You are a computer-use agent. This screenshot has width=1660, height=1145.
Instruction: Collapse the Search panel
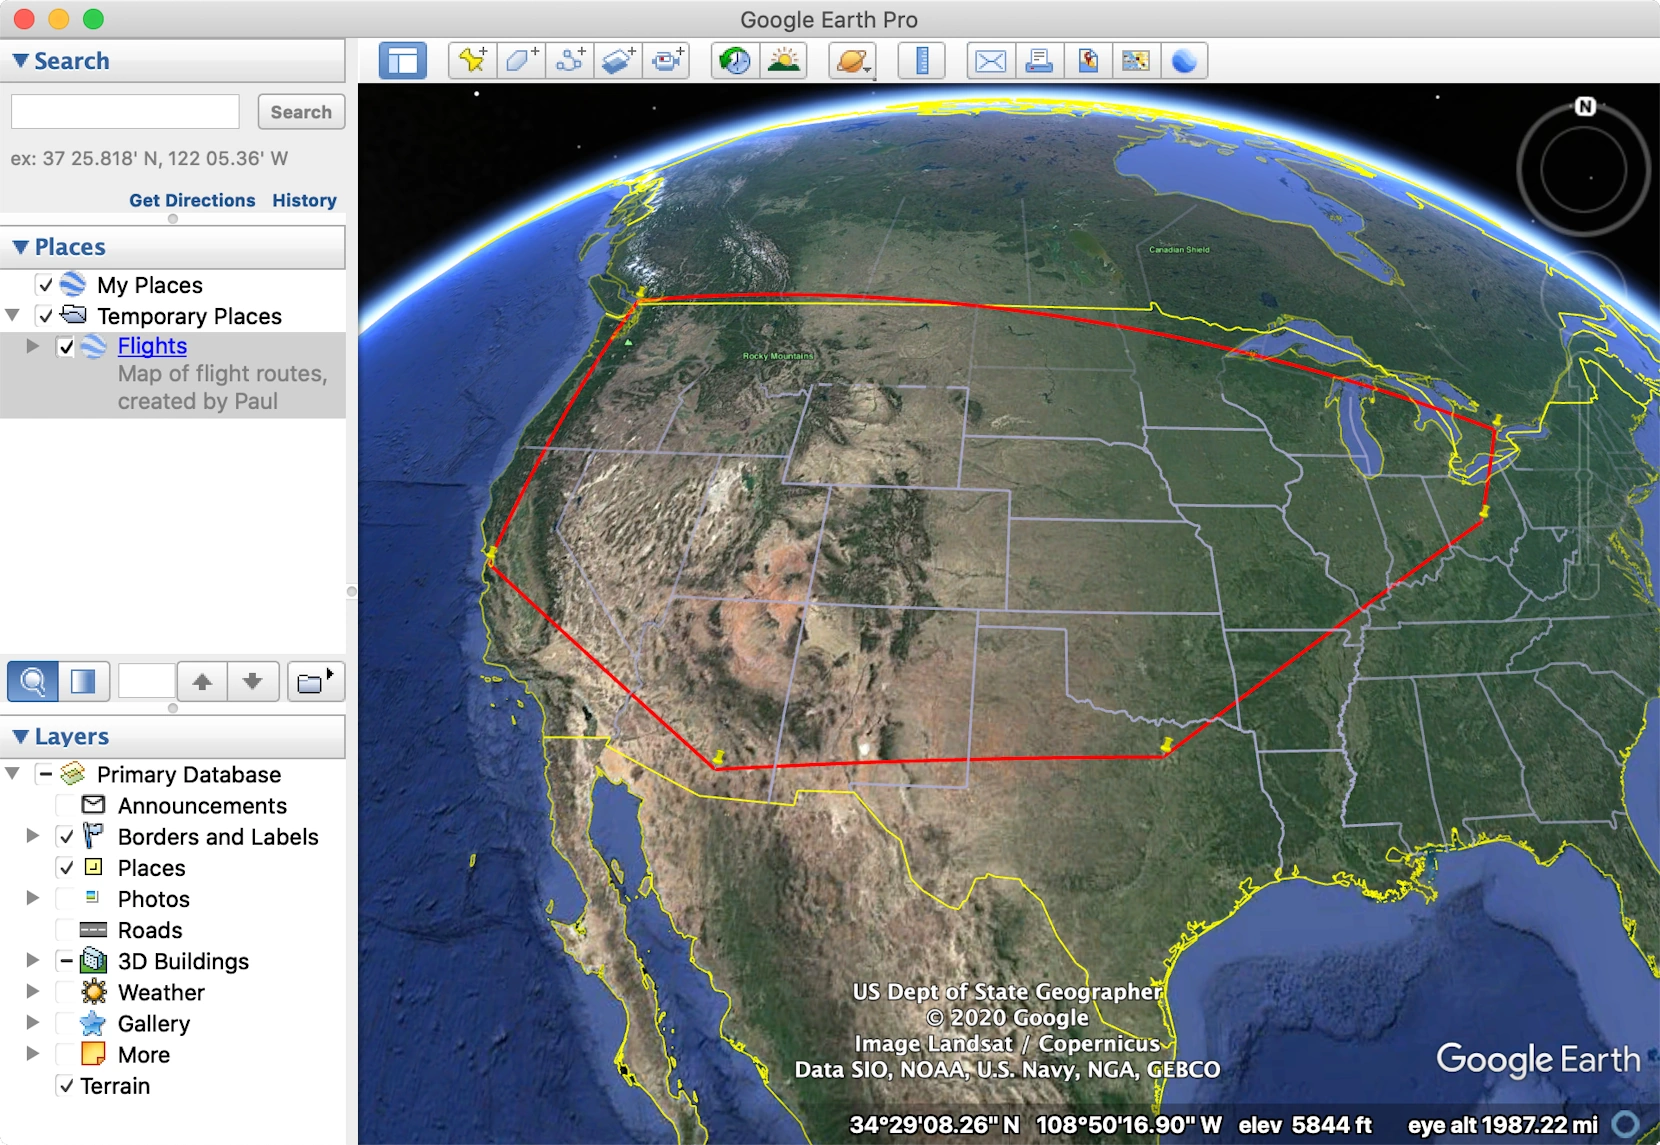pos(20,61)
